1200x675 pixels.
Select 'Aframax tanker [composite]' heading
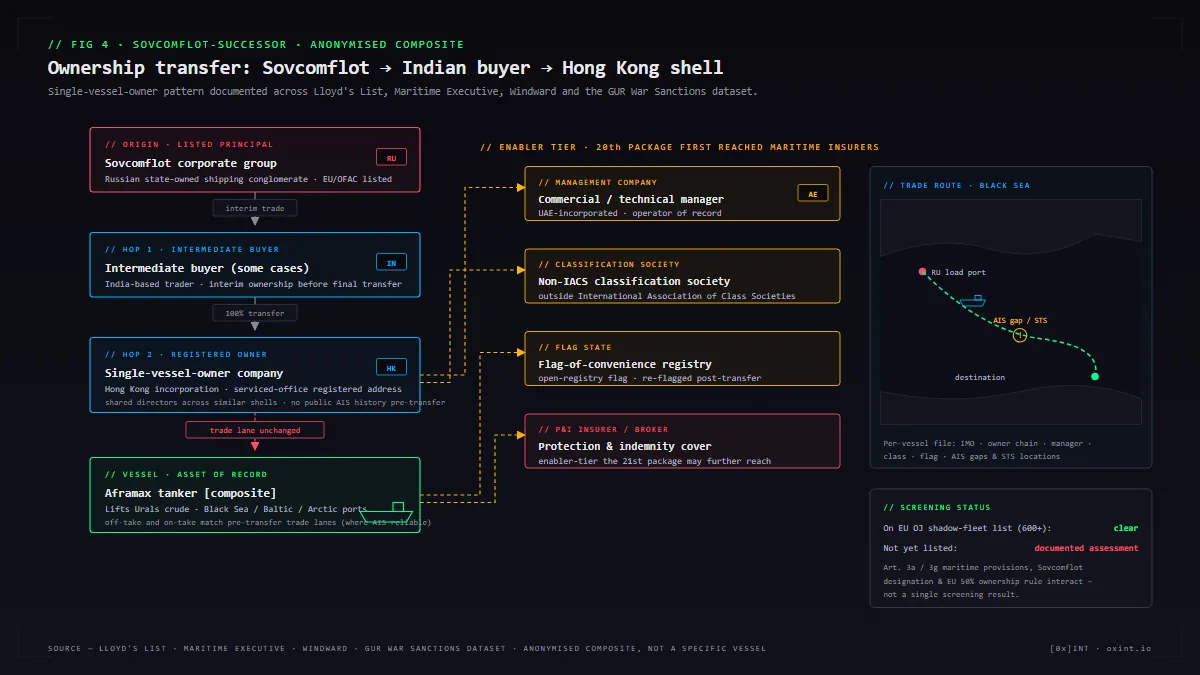191,493
